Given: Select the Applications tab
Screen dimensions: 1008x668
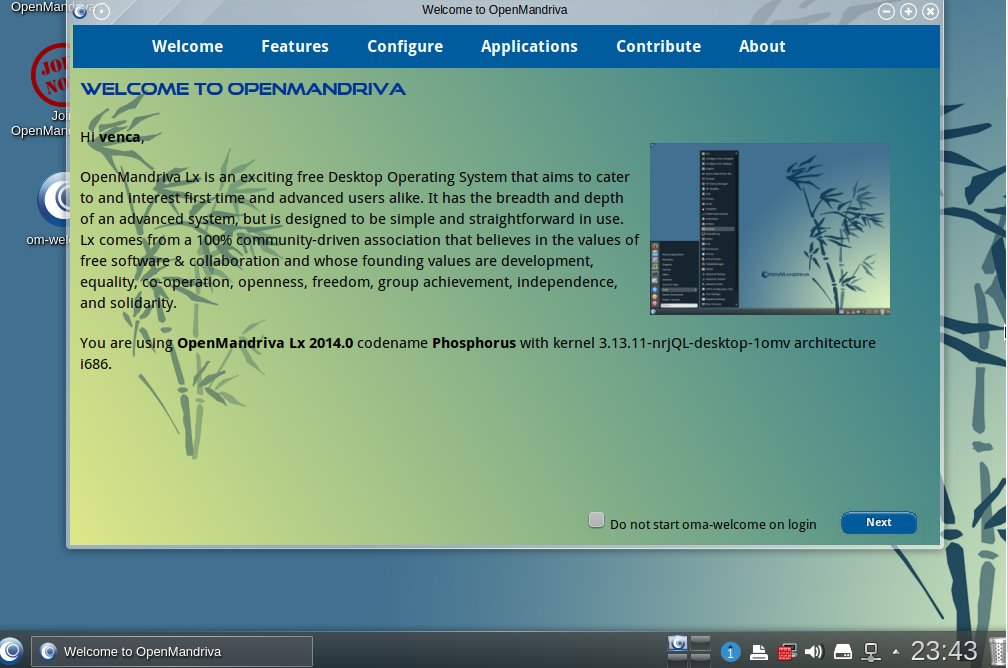Looking at the screenshot, I should coord(529,47).
